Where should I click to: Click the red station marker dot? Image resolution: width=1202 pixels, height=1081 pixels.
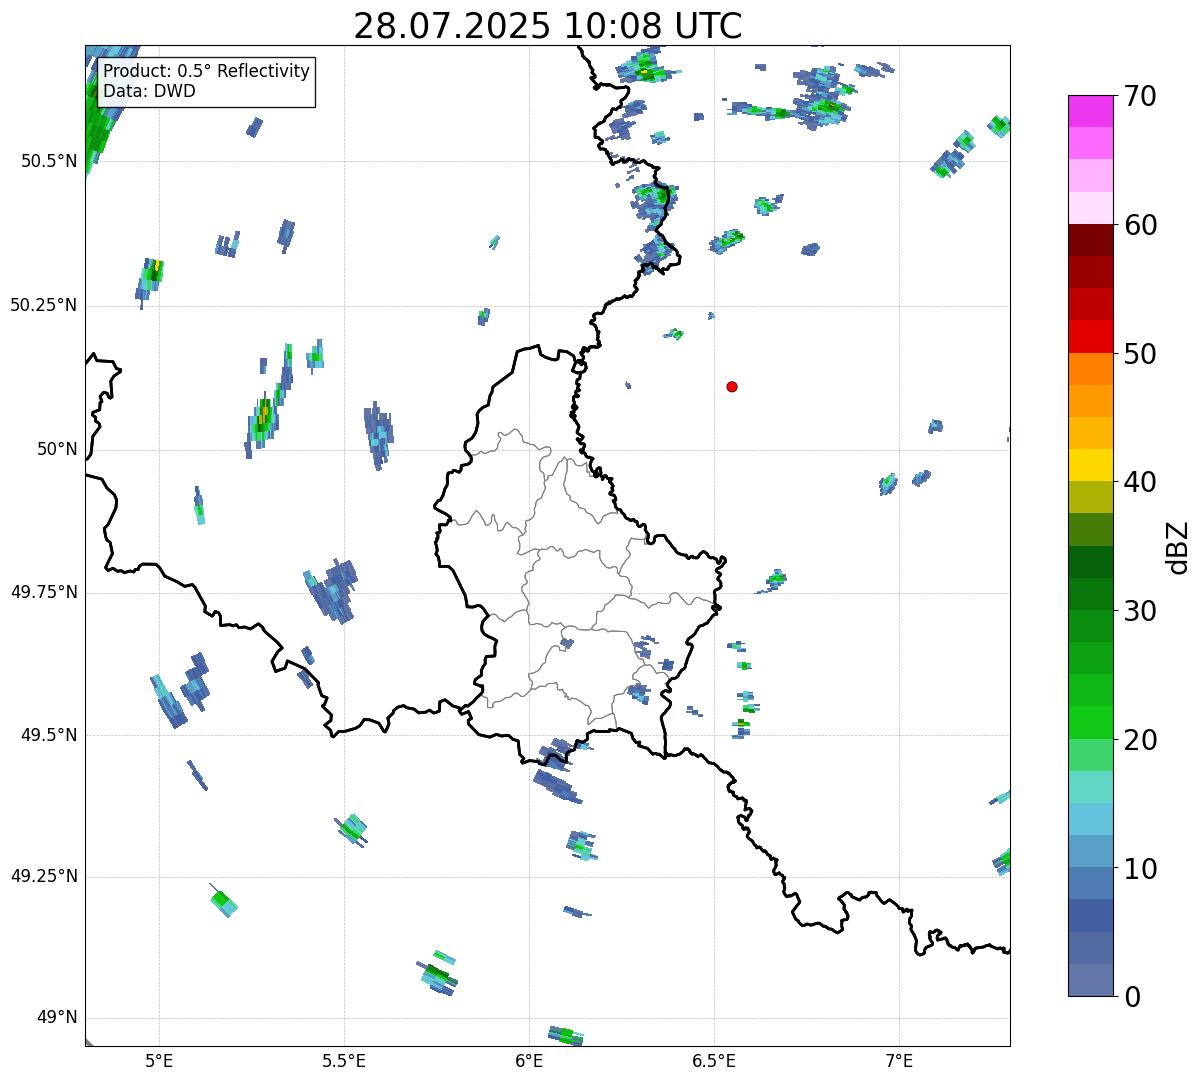[732, 386]
